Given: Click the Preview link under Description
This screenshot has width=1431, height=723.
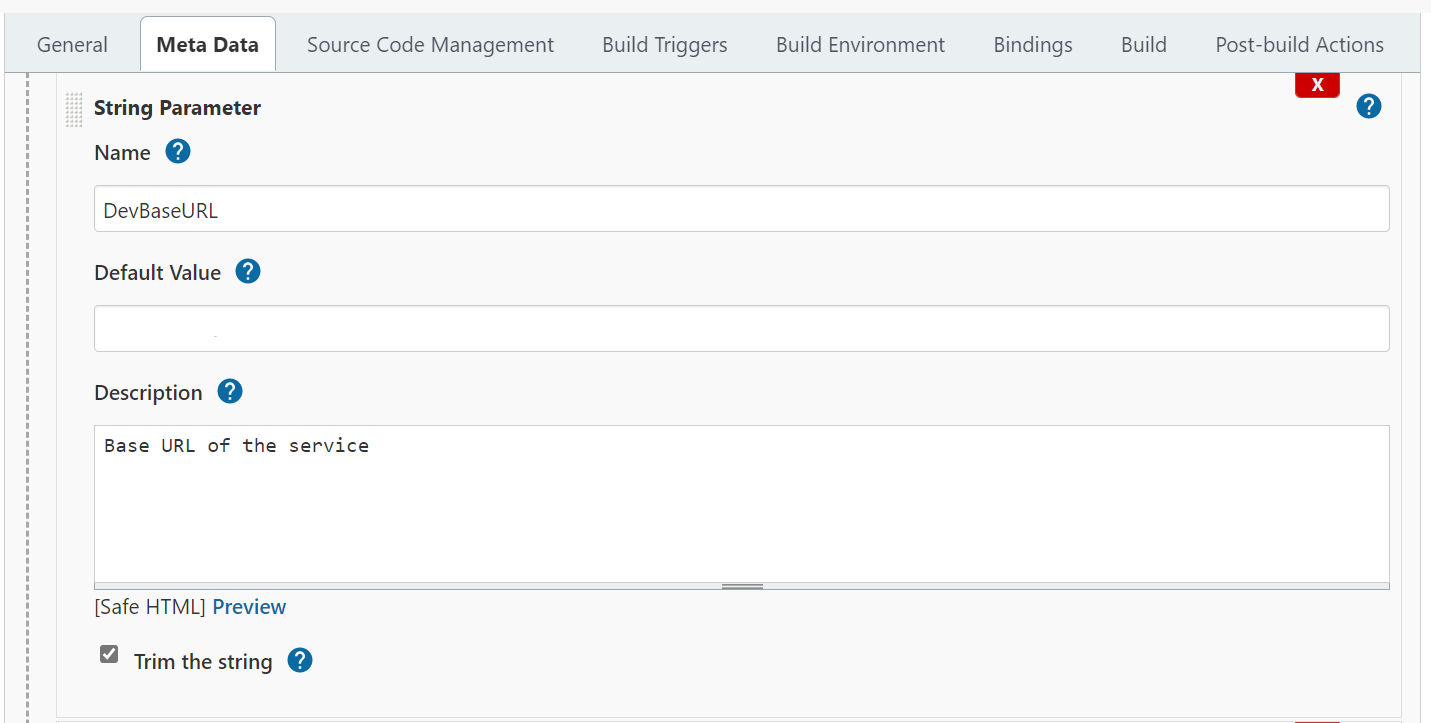Looking at the screenshot, I should (x=249, y=607).
